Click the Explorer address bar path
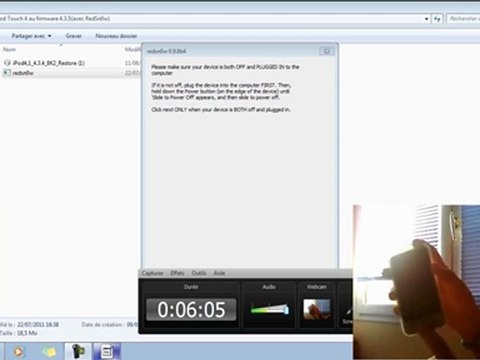The width and height of the screenshot is (480, 360). (x=55, y=19)
